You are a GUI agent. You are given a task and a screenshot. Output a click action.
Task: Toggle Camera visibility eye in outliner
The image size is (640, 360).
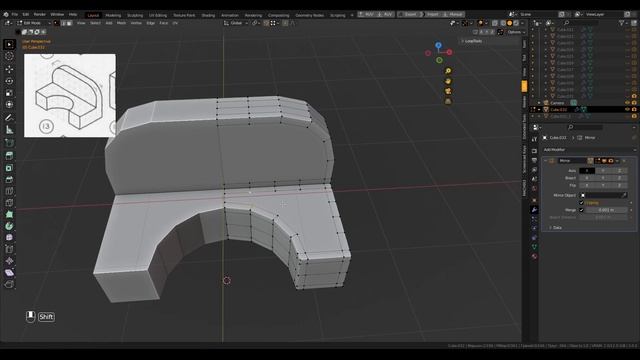pos(627,103)
